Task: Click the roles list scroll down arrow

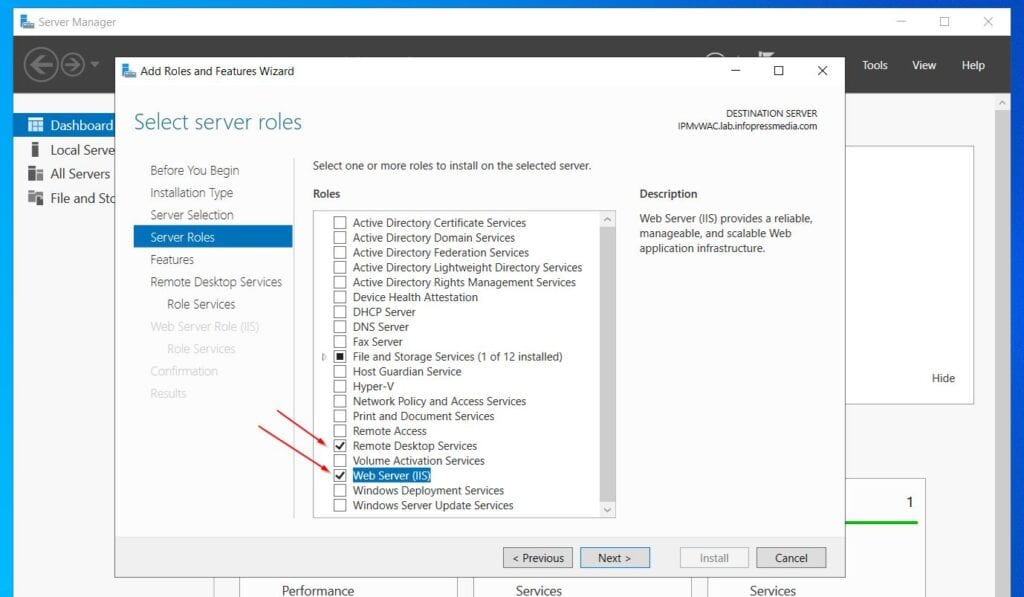Action: [607, 509]
